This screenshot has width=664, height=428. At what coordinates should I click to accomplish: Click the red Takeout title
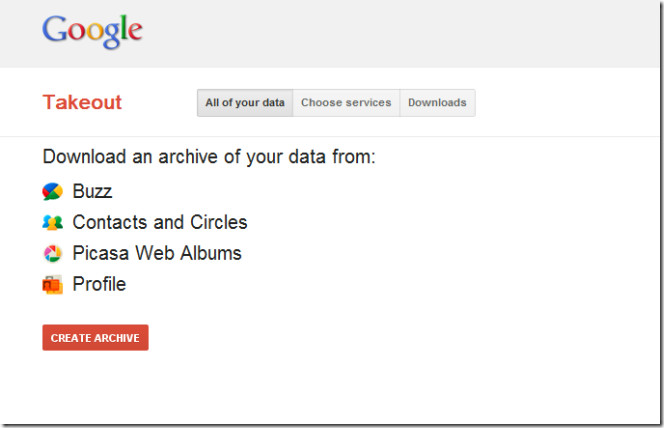coord(82,102)
